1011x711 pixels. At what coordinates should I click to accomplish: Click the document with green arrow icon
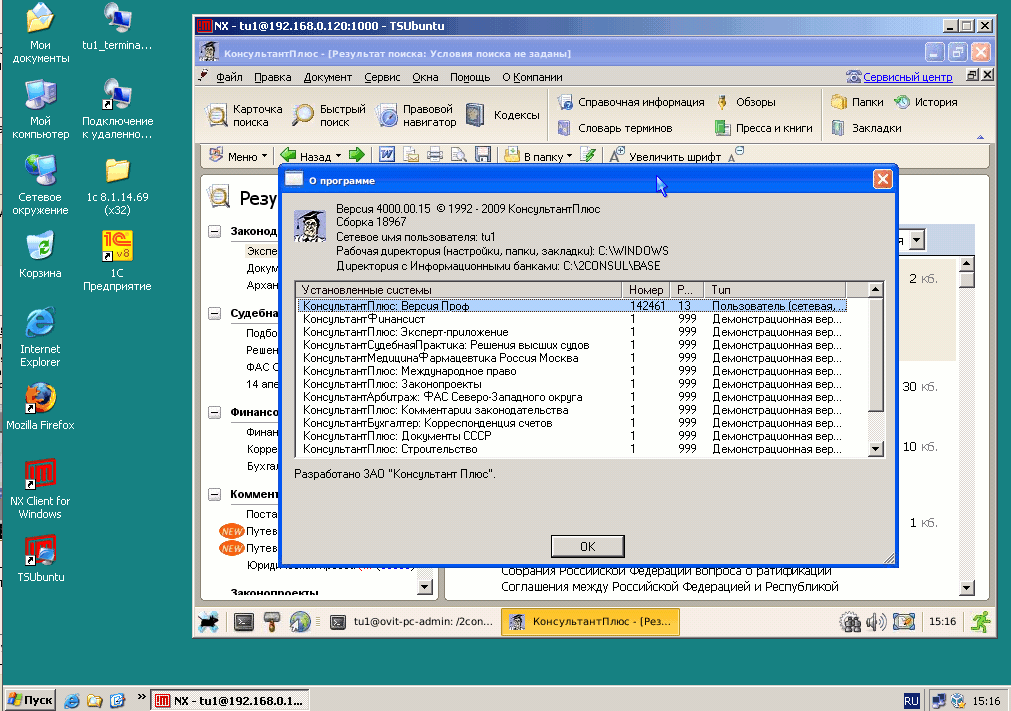point(588,155)
